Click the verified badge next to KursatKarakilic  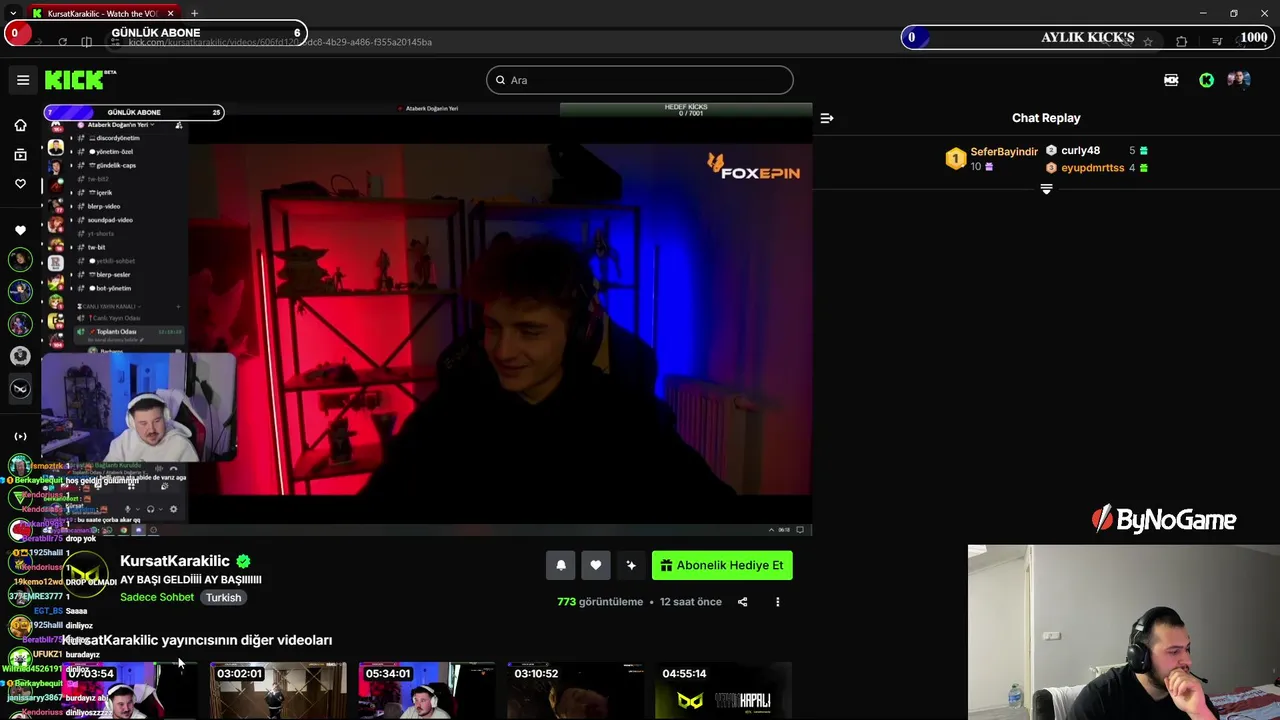[243, 562]
